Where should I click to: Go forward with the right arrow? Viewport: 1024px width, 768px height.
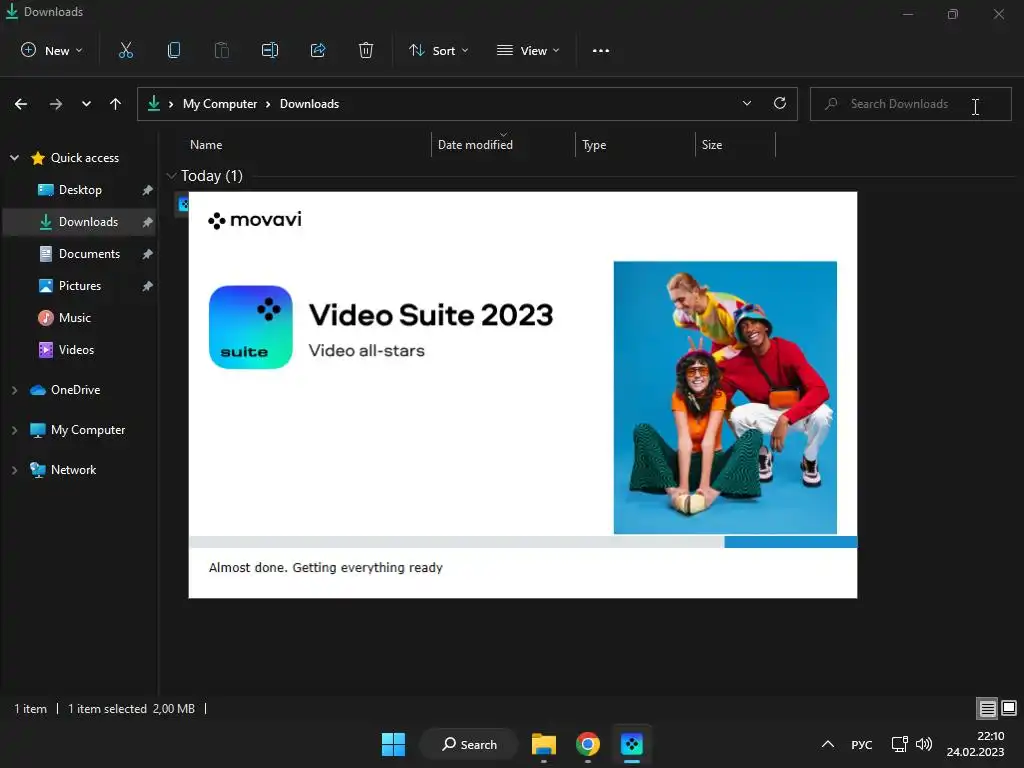point(56,104)
